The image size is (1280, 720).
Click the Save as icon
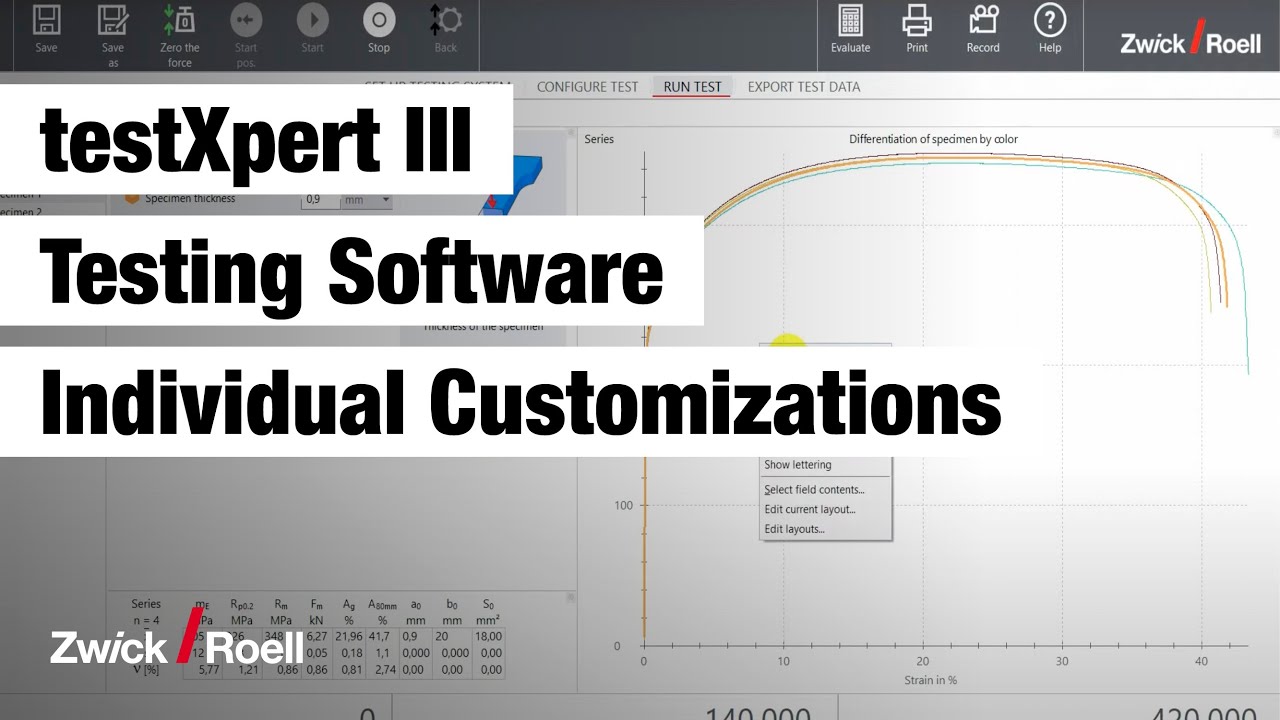tap(113, 20)
